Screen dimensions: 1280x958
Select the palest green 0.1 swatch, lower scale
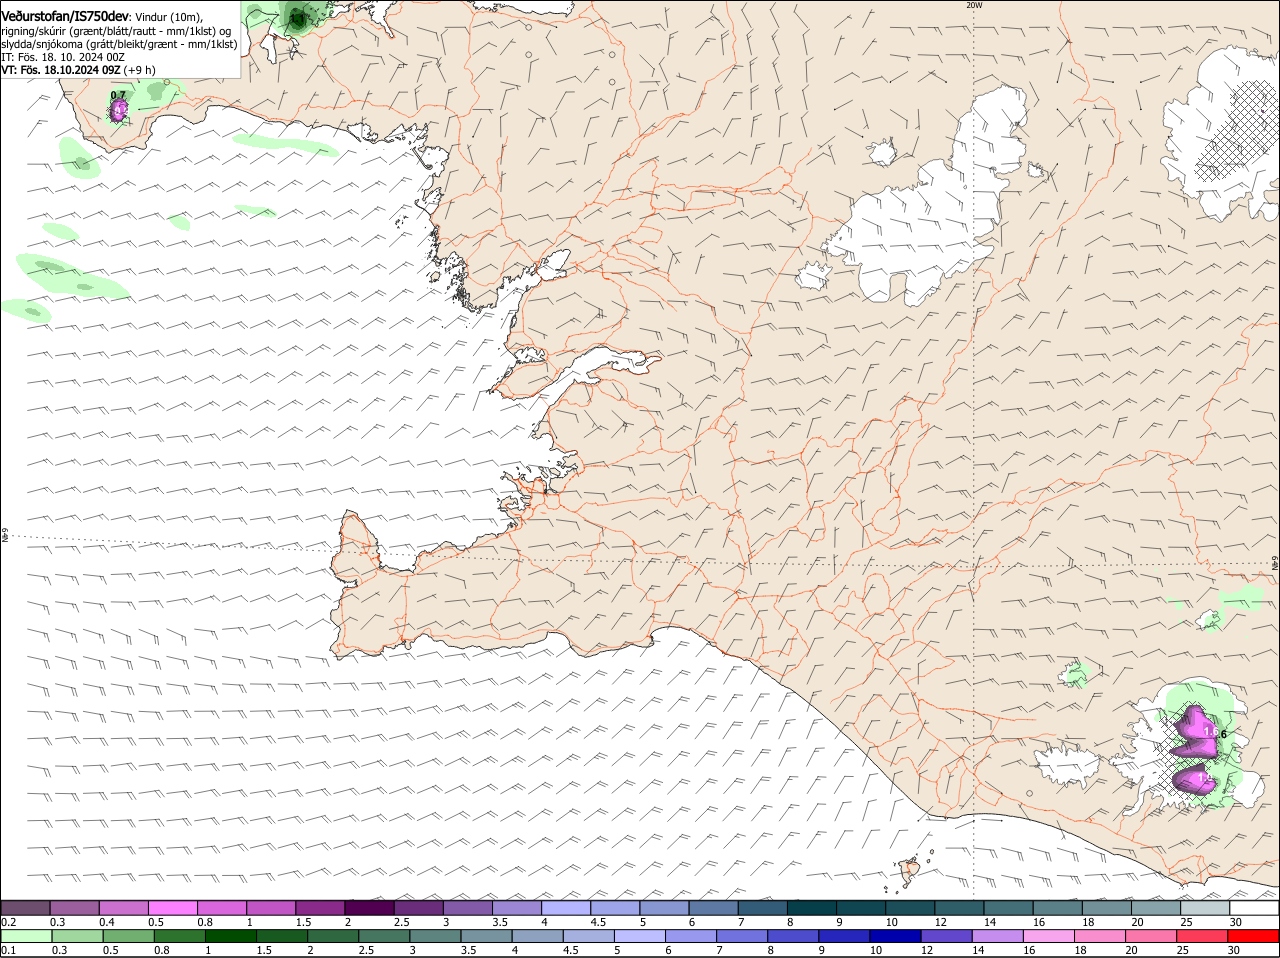[26, 936]
